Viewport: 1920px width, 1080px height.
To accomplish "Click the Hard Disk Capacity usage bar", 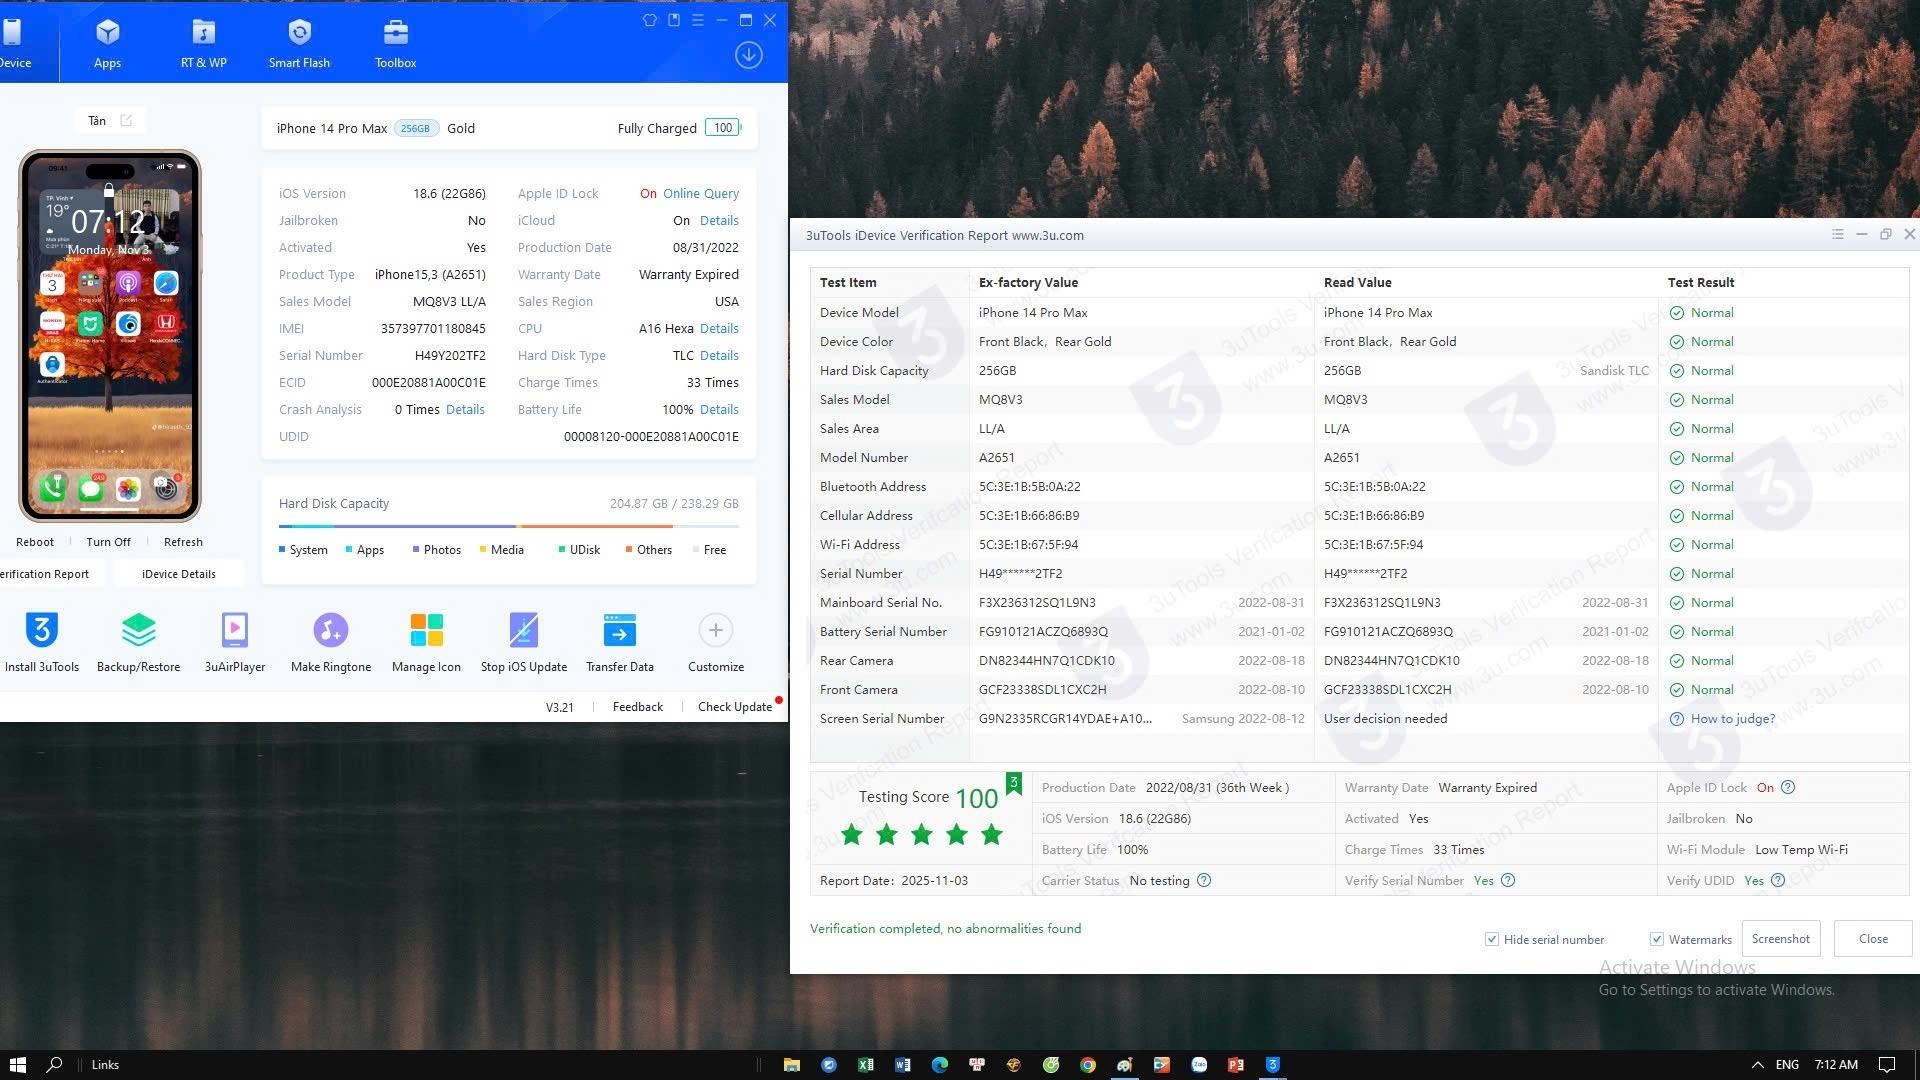I will pyautogui.click(x=508, y=526).
